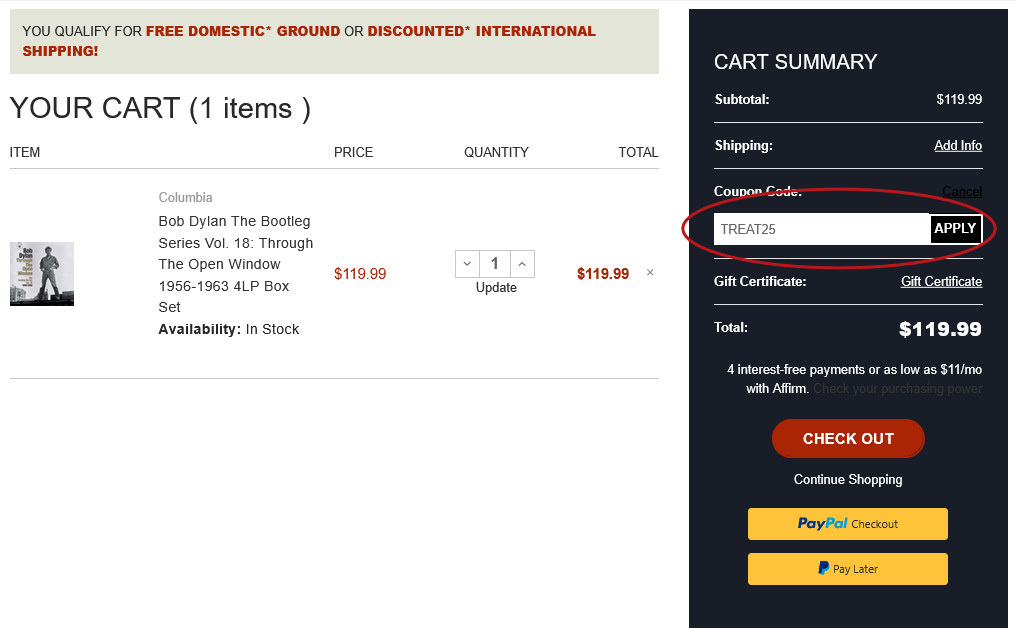Click the quantity down arrow
The height and width of the screenshot is (628, 1017).
466,263
